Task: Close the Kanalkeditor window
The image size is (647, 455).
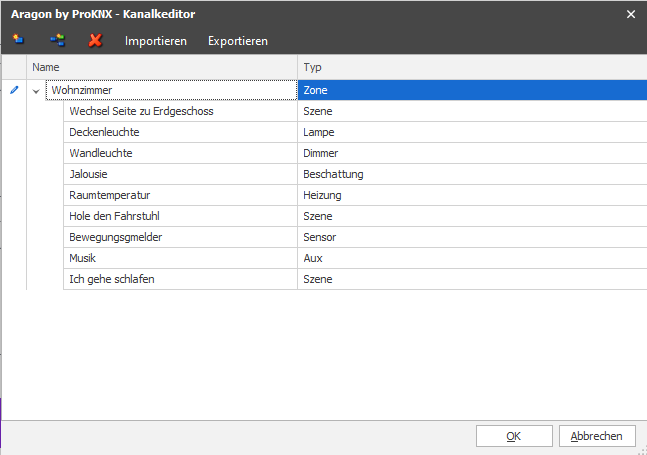Action: [x=631, y=14]
